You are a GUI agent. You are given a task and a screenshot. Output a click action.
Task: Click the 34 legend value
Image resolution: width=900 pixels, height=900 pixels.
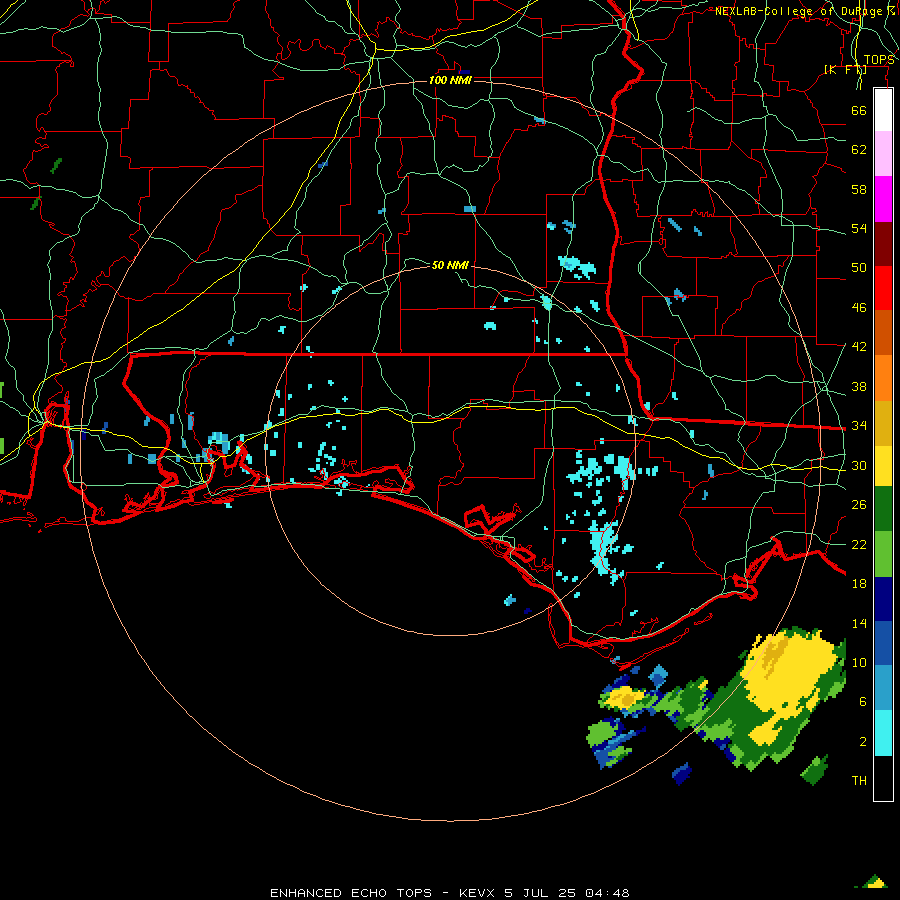[859, 426]
